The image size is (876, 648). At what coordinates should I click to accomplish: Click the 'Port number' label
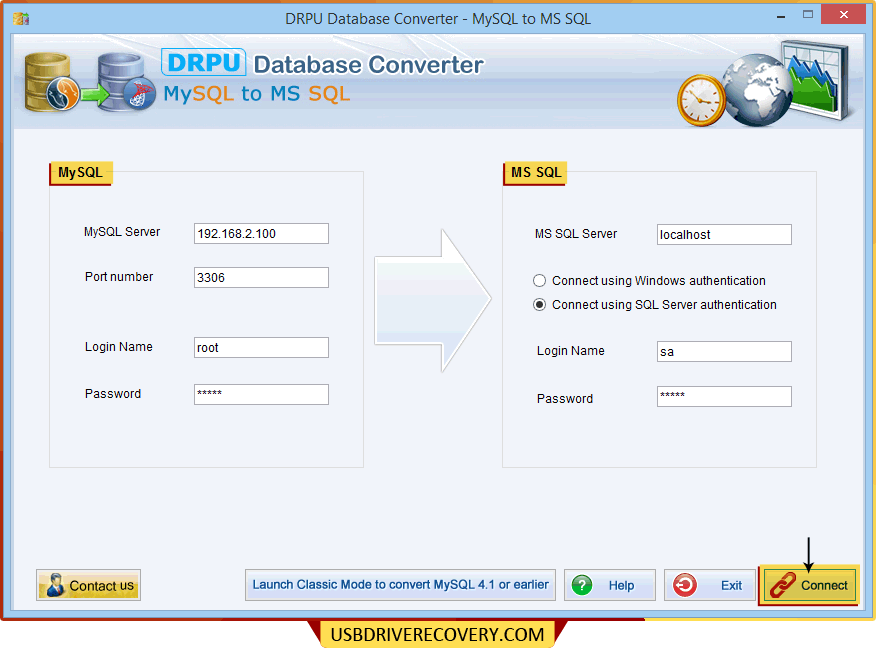pyautogui.click(x=119, y=277)
